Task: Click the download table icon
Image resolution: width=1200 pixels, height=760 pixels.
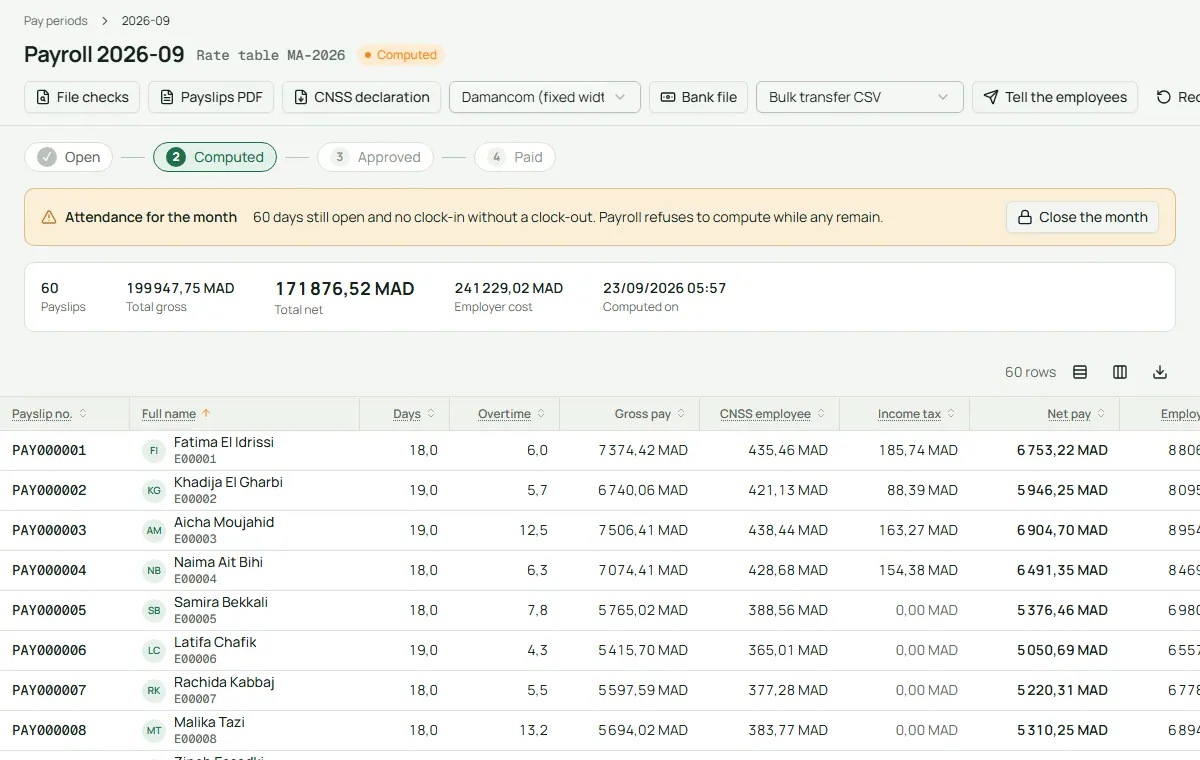Action: point(1160,372)
